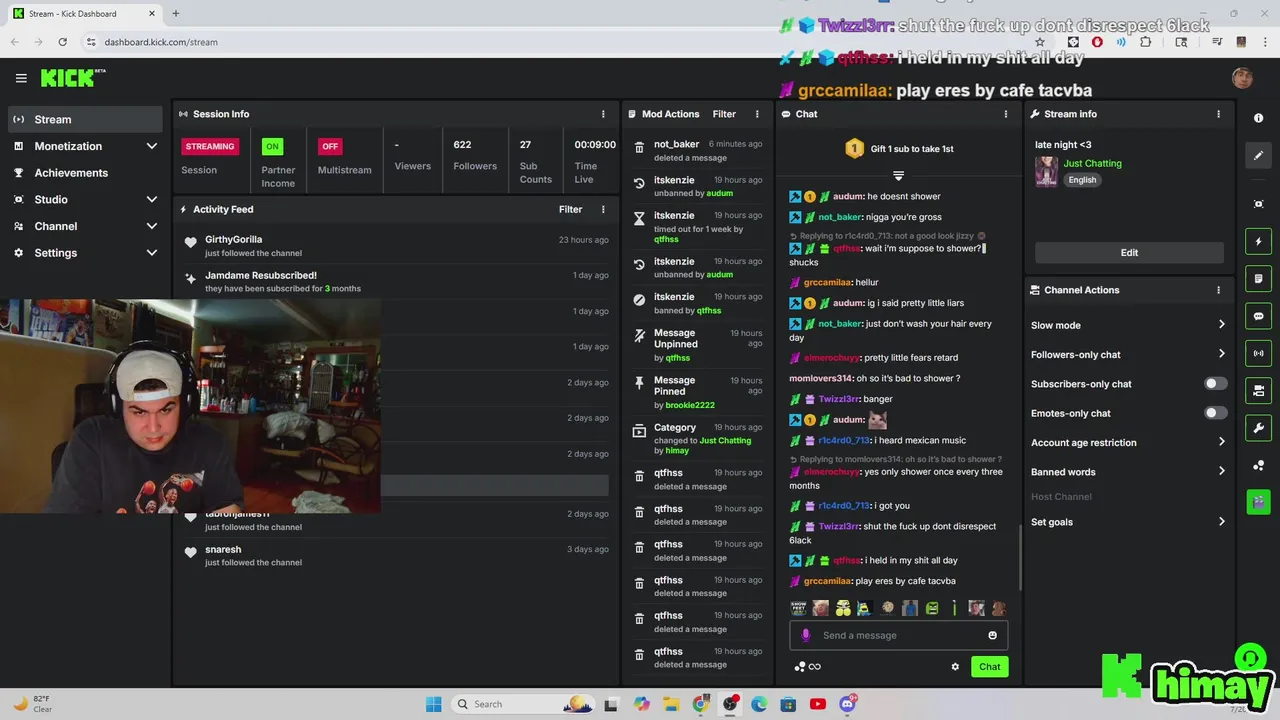Select Stream in the sidebar
The height and width of the screenshot is (720, 1280).
(x=85, y=119)
